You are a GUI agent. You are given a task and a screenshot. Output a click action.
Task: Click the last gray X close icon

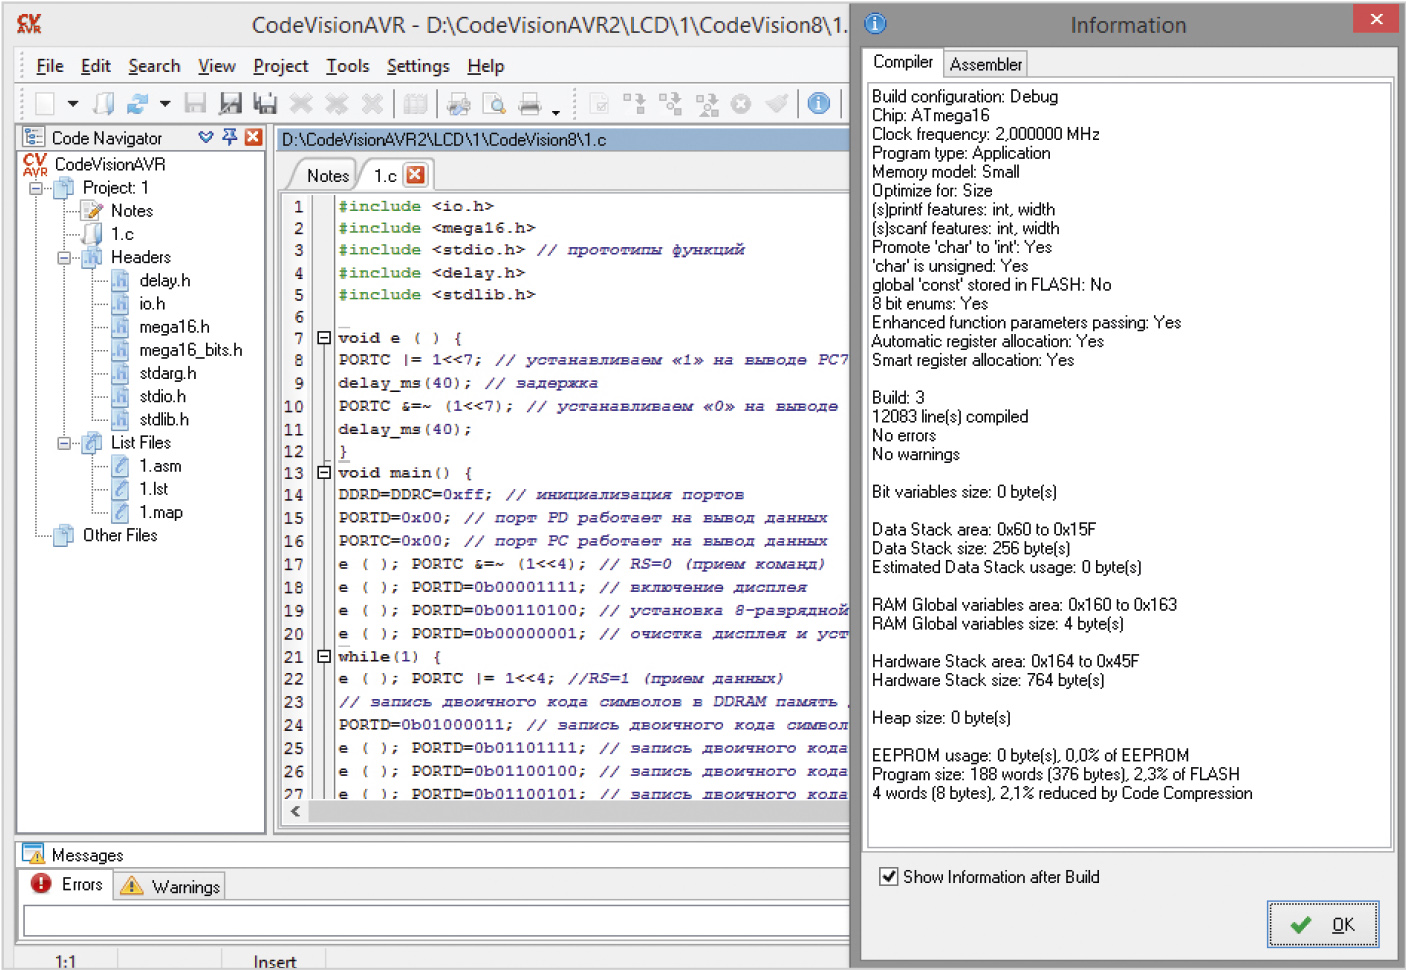coord(372,103)
